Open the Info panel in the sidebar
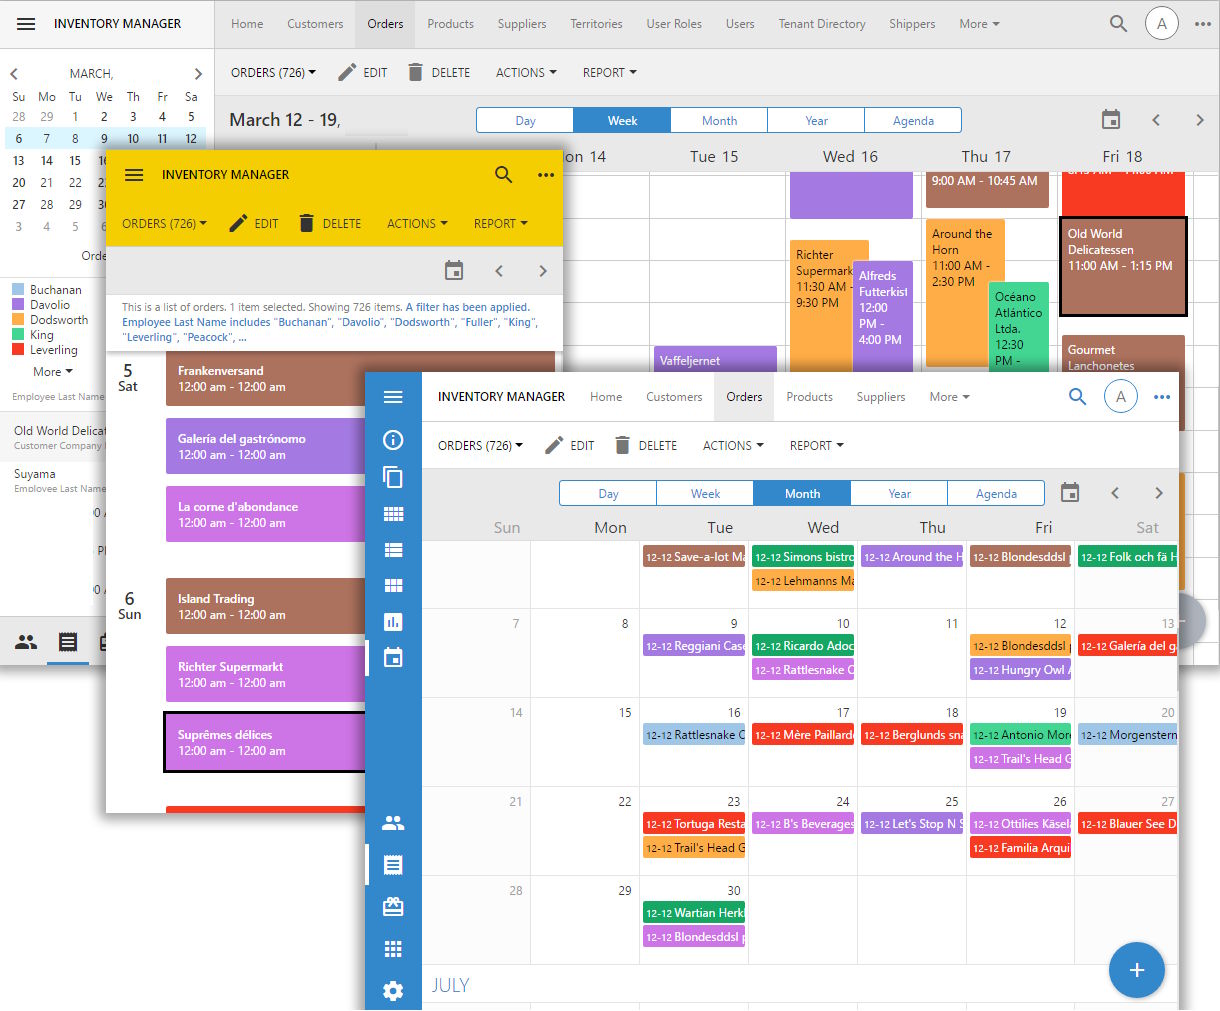 coord(393,440)
